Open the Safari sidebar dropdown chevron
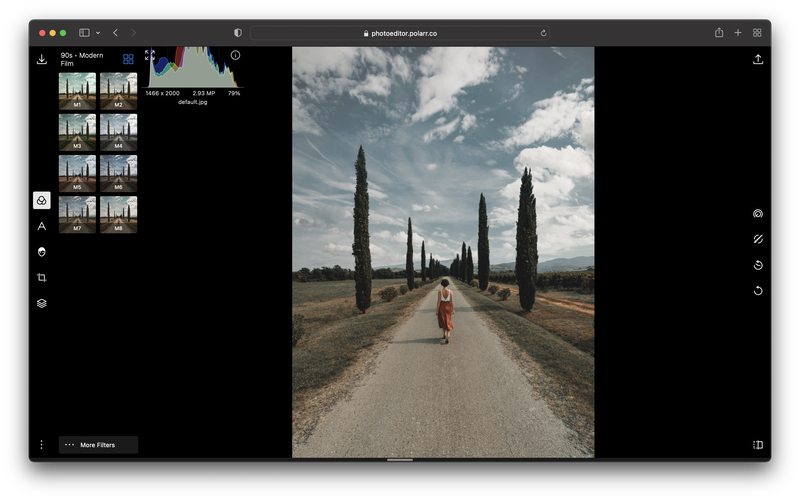800x500 pixels. [x=98, y=33]
